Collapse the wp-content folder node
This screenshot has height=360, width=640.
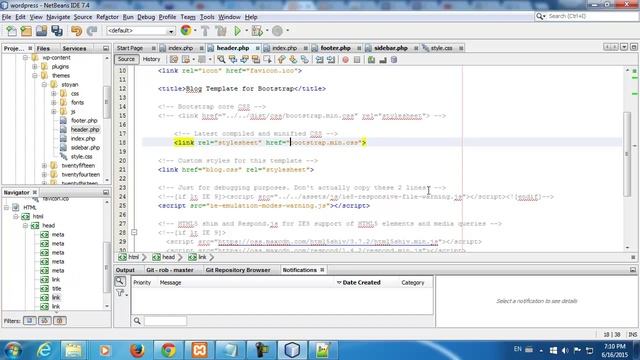25,58
